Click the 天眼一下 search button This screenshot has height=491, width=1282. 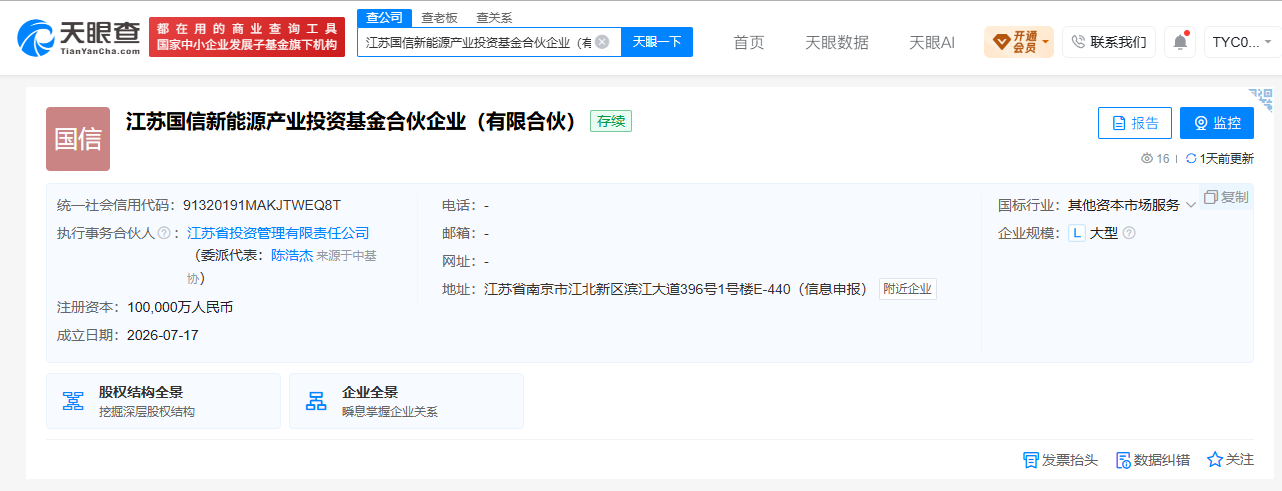click(657, 42)
